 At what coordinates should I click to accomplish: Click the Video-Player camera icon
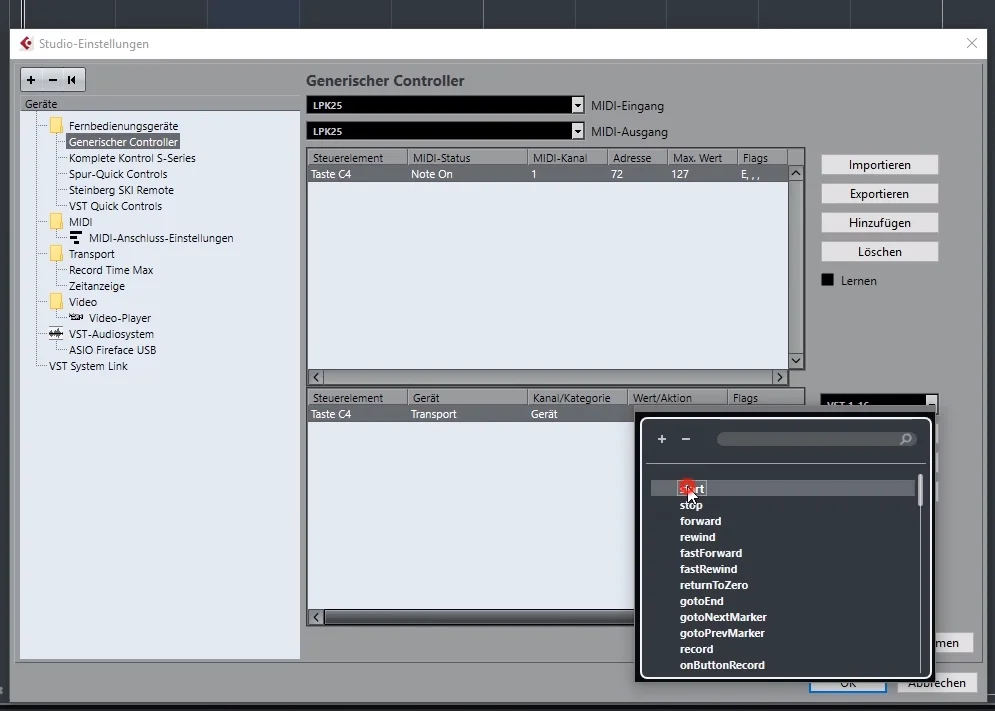click(76, 317)
